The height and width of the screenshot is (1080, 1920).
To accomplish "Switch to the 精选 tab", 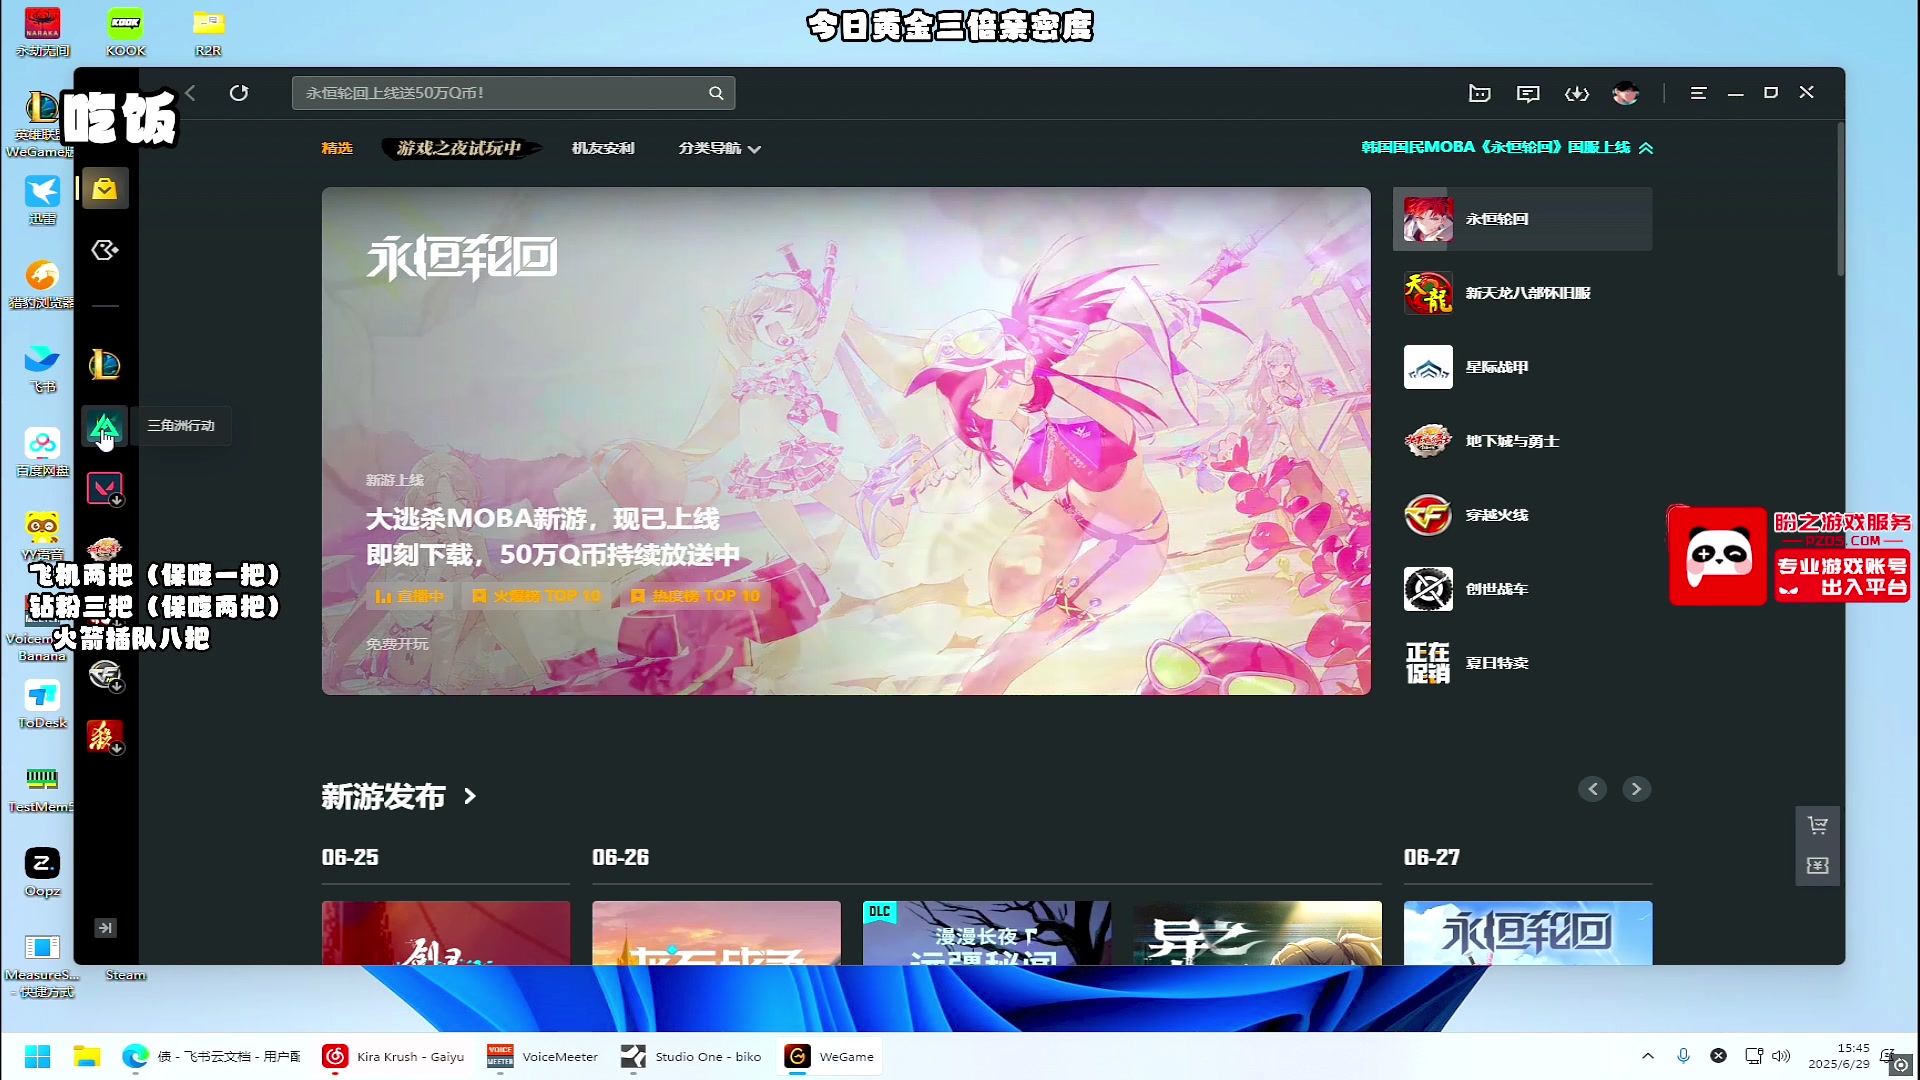I will [337, 148].
